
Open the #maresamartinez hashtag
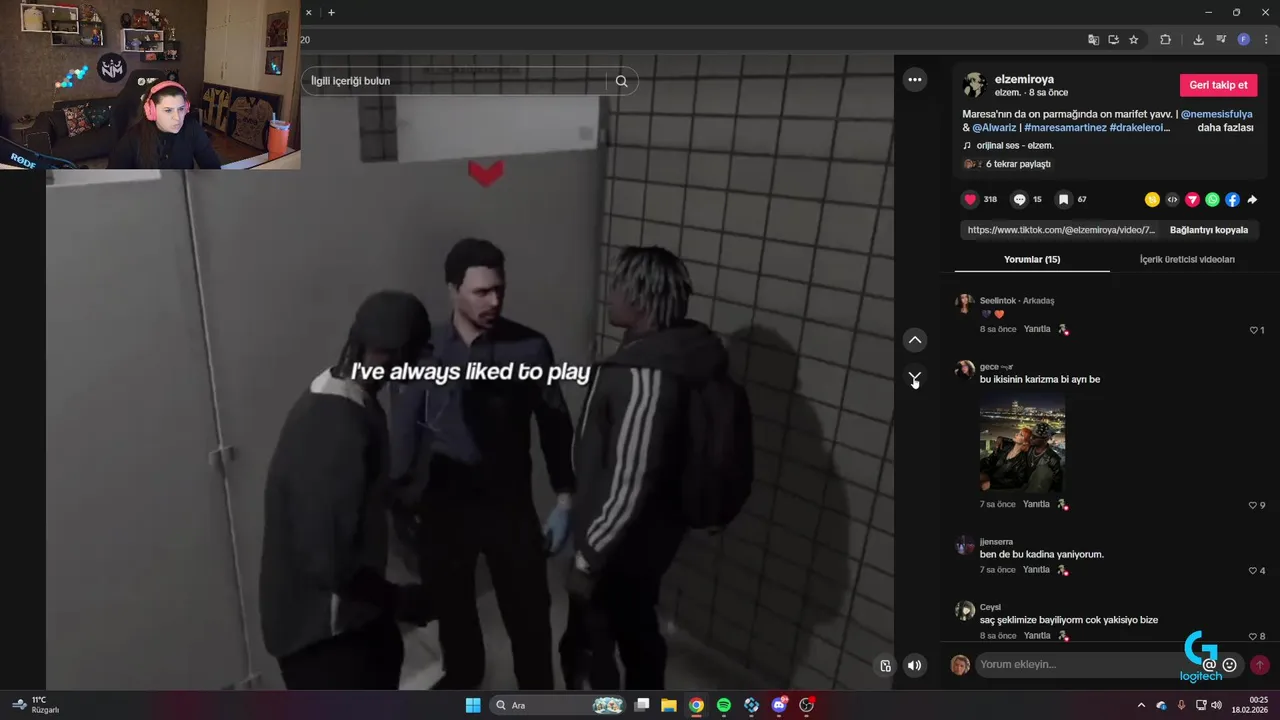(x=1064, y=128)
